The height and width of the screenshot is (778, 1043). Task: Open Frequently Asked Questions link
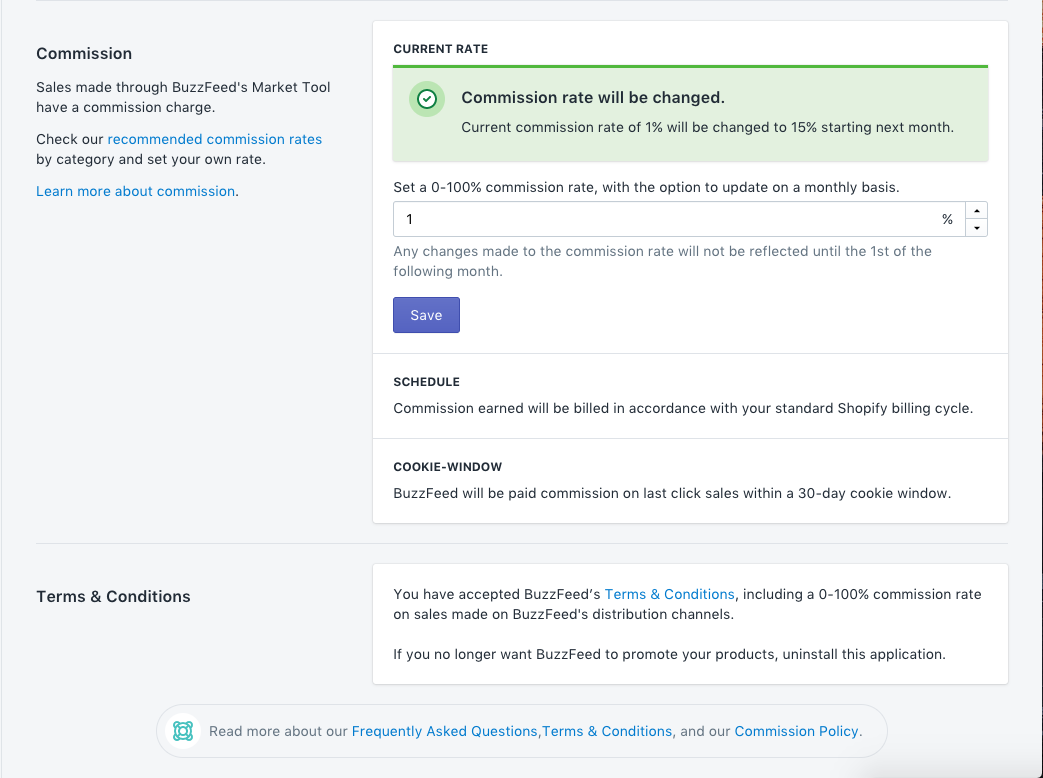tap(444, 731)
